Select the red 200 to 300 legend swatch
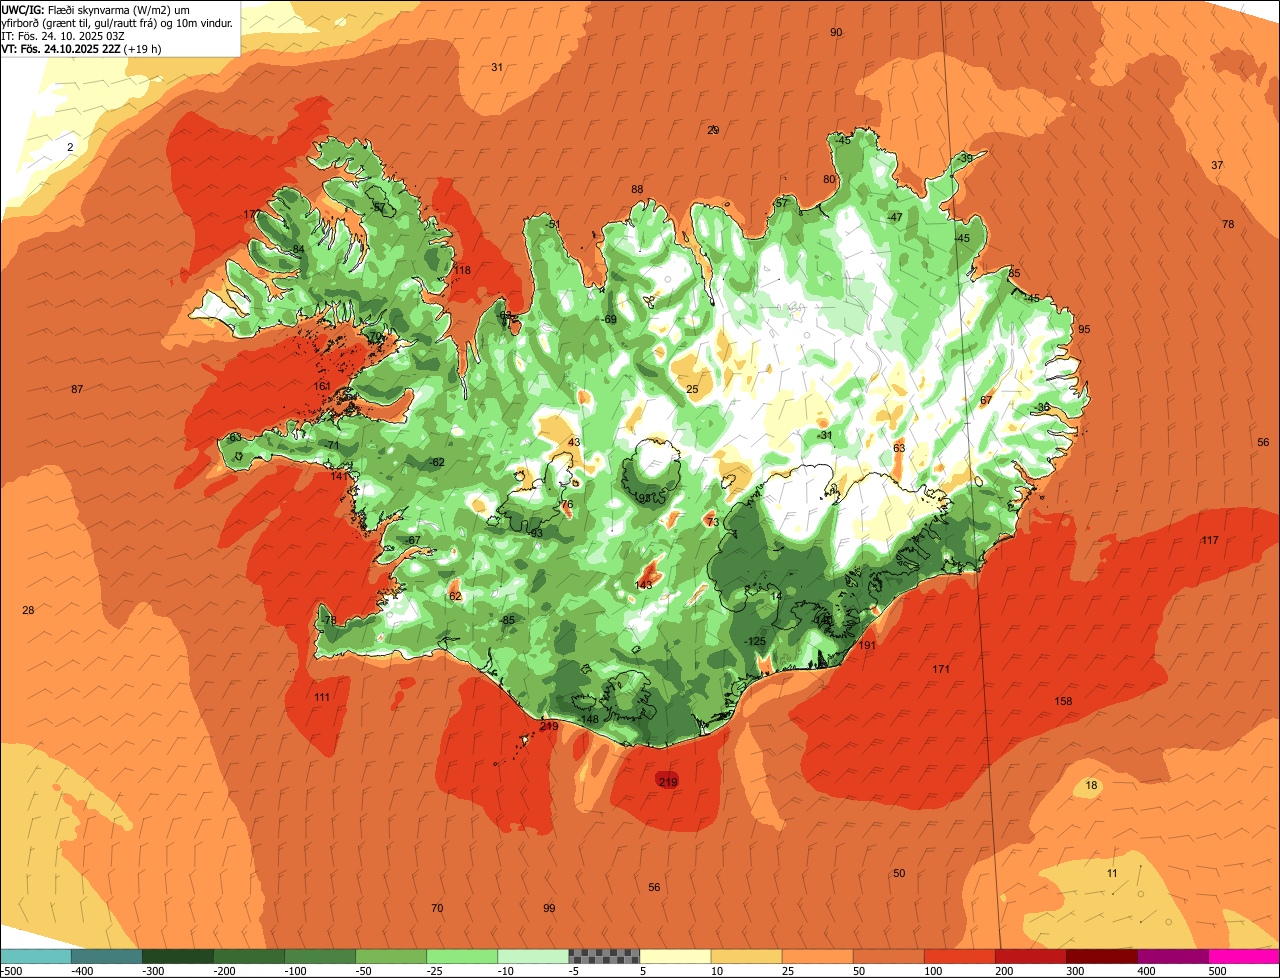This screenshot has height=978, width=1280. tap(1030, 957)
